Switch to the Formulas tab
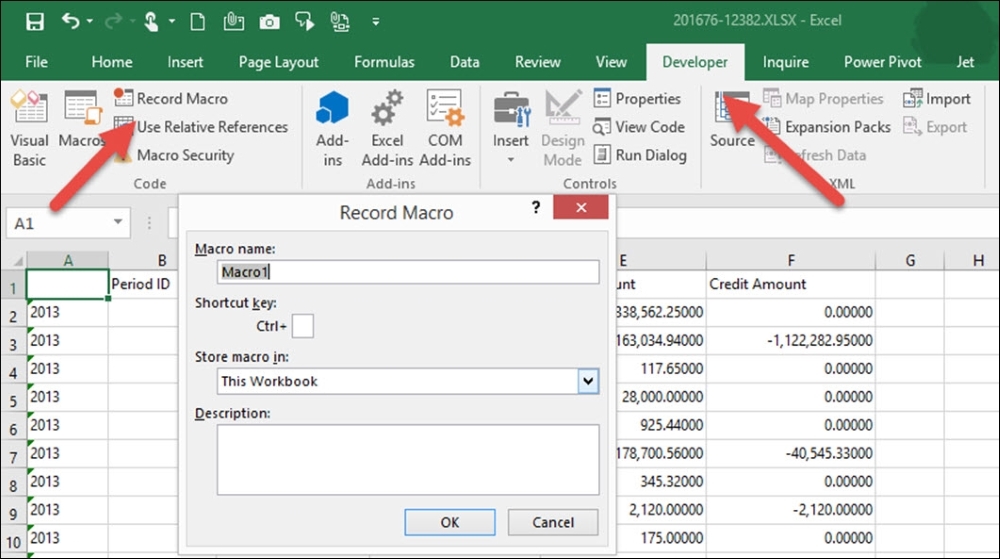 384,62
